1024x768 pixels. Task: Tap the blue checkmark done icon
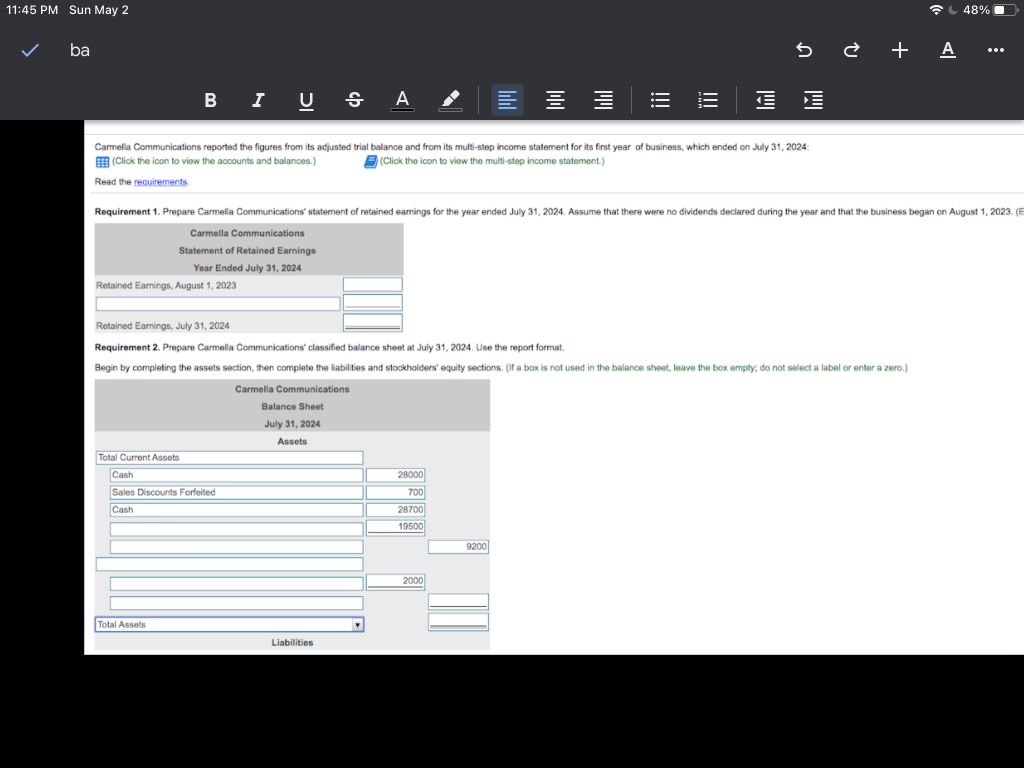[30, 50]
